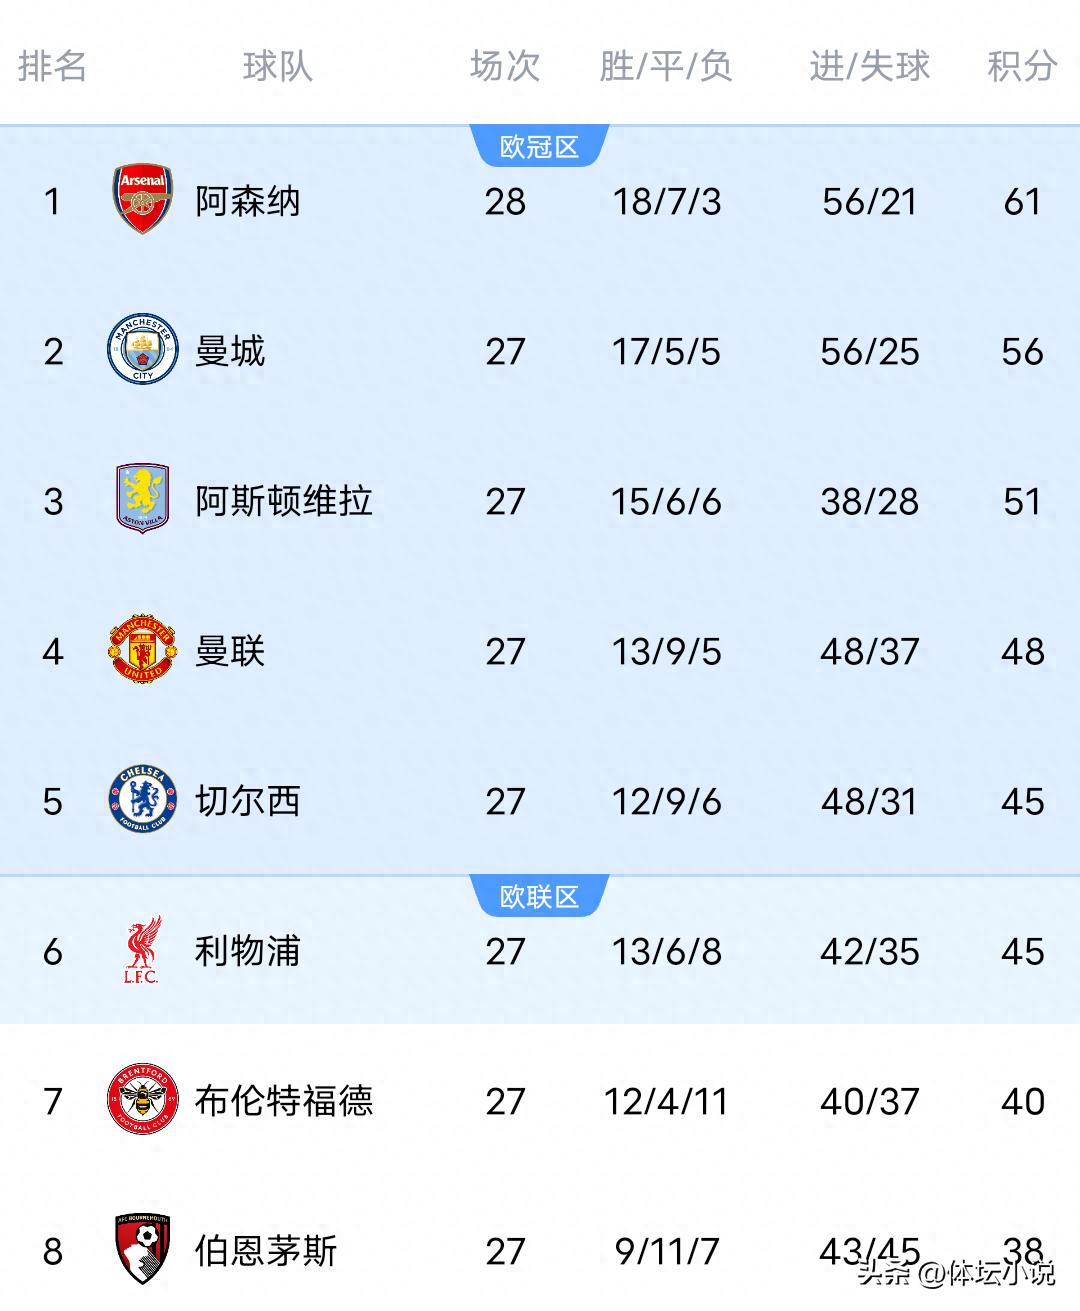Viewport: 1080px width, 1311px height.
Task: Open the 布伦特福德 team name link
Action: coord(283,1101)
